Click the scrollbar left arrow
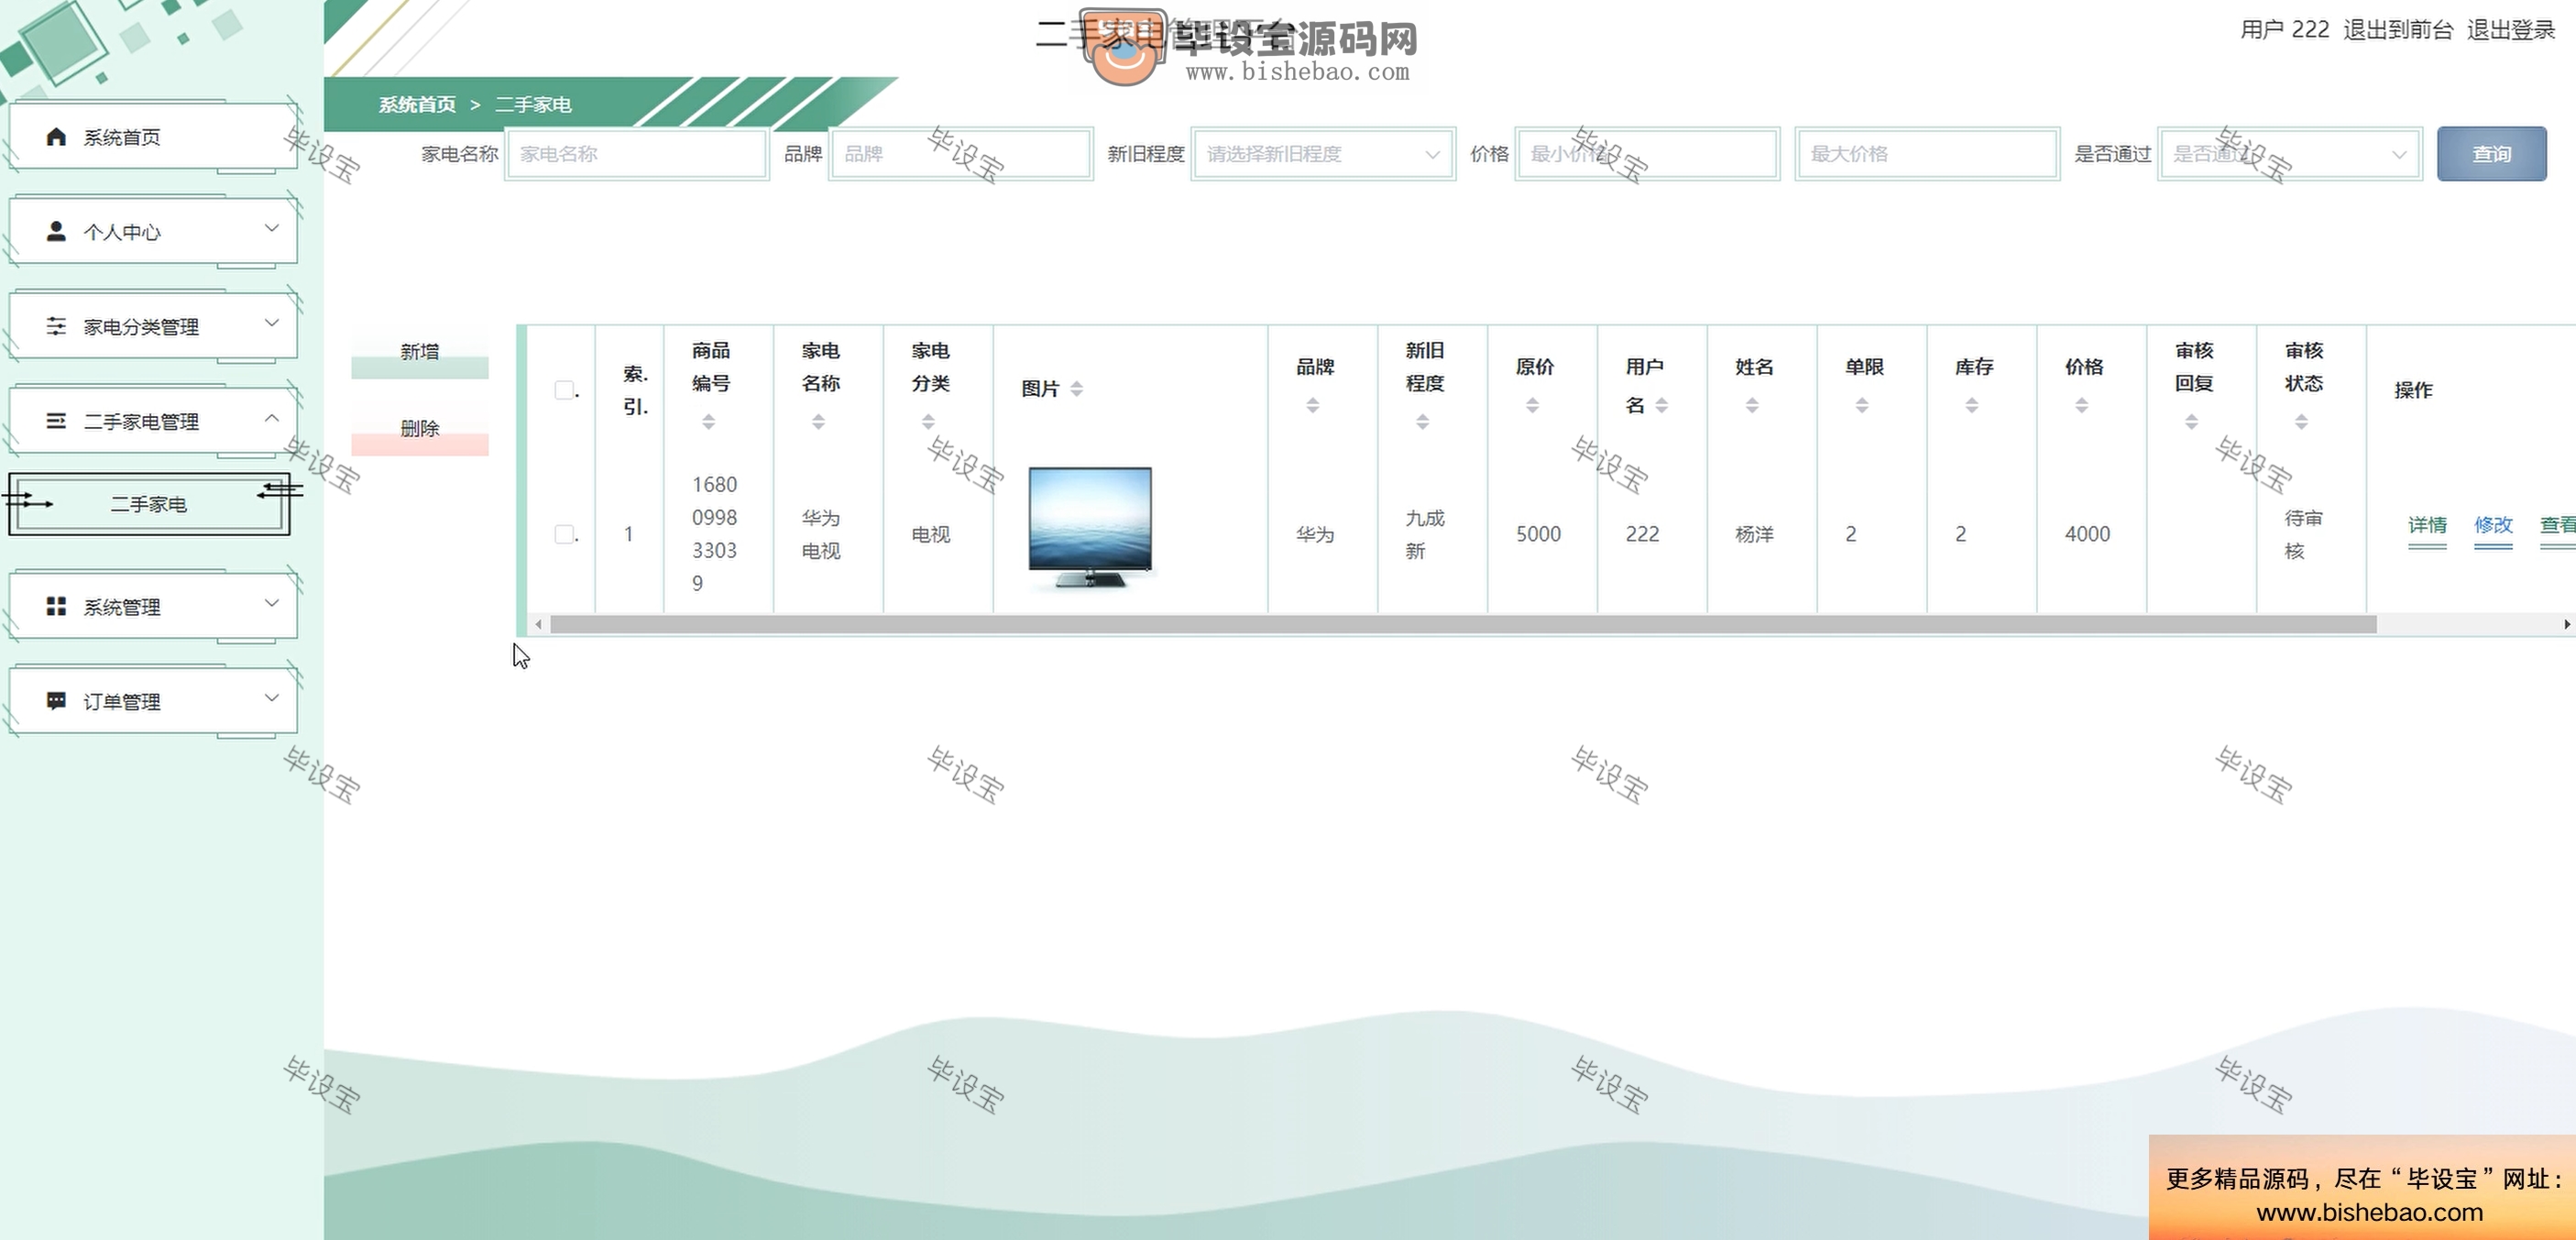2576x1240 pixels. (538, 624)
